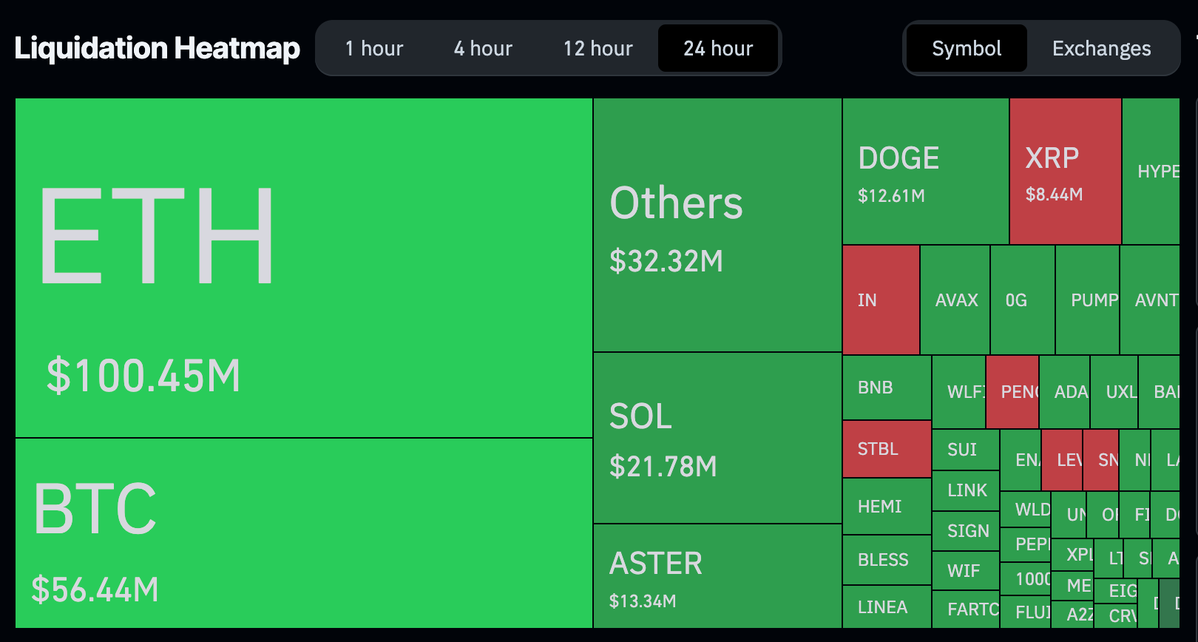Image resolution: width=1198 pixels, height=642 pixels.
Task: Open the BNB heatmap tile
Action: tap(886, 387)
